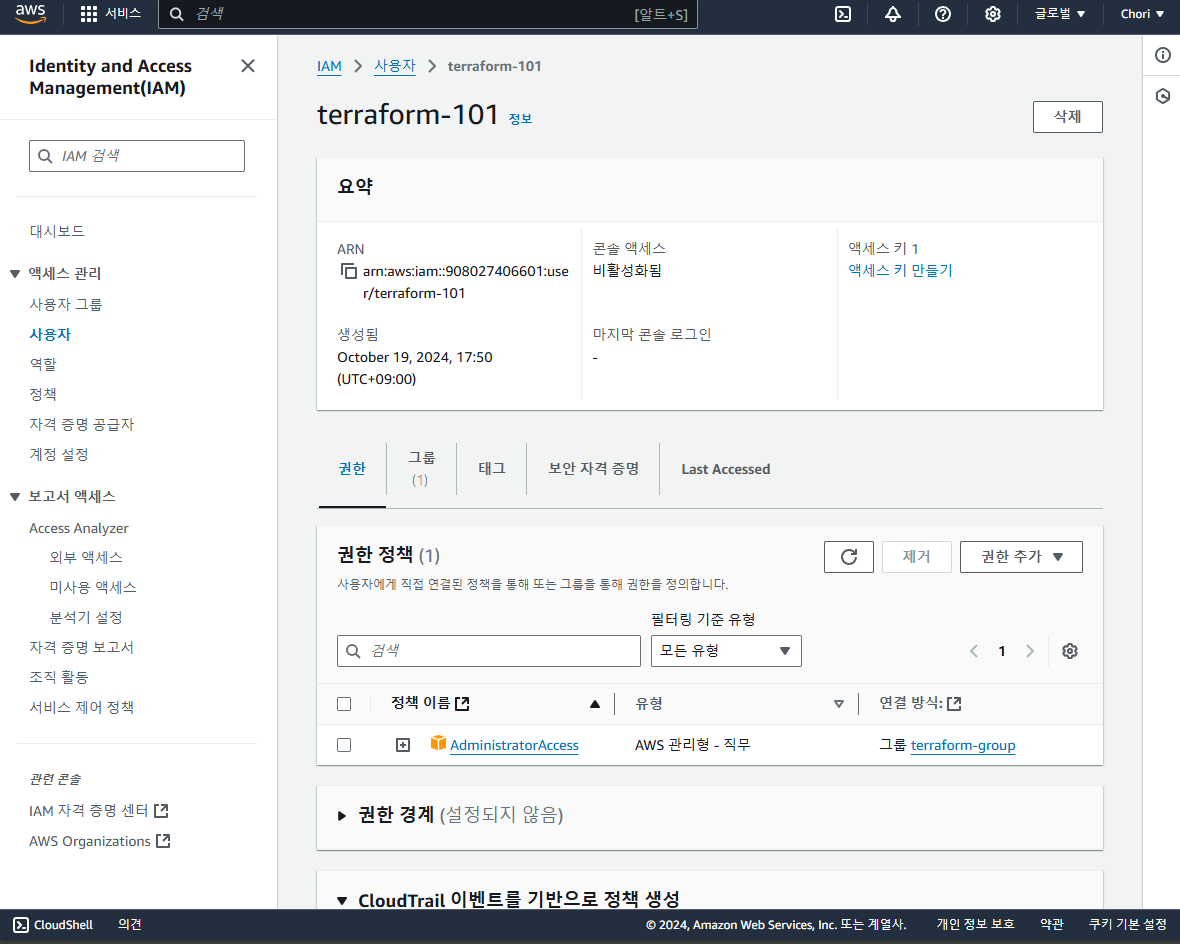Click 의견 in the footer
This screenshot has height=944, width=1180.
(x=129, y=924)
